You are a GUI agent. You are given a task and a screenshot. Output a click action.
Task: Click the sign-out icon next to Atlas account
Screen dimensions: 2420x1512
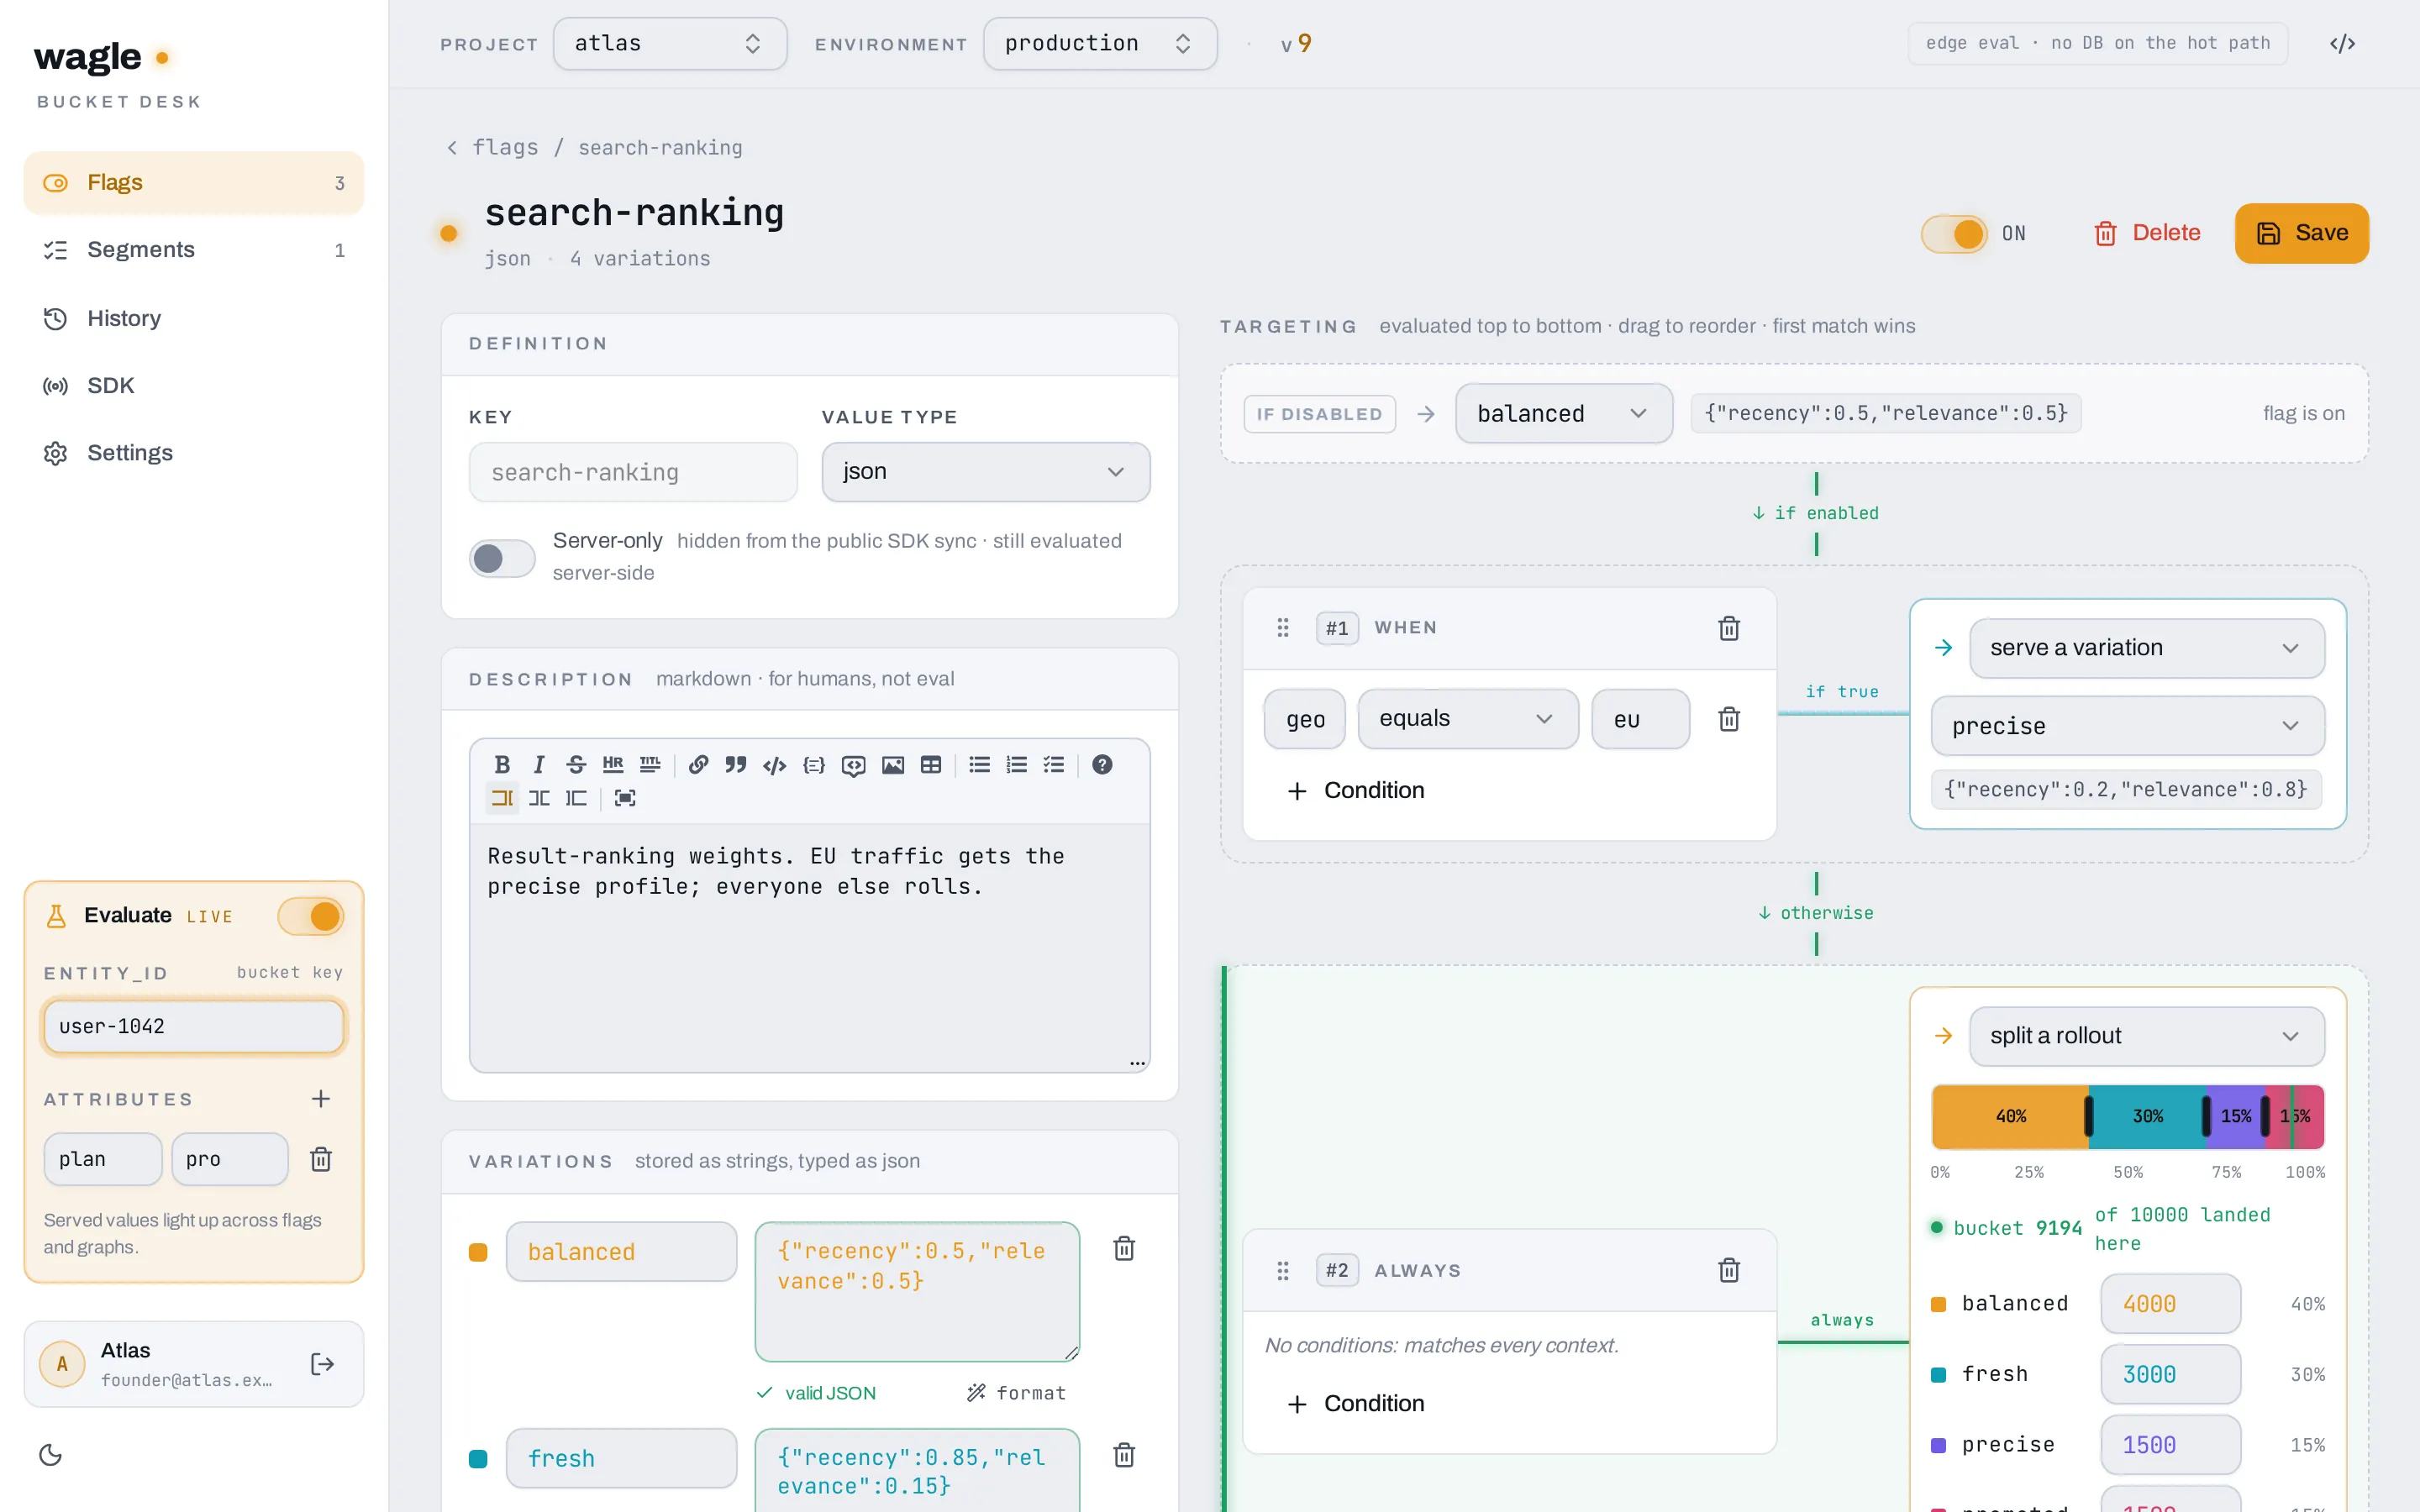[x=322, y=1364]
